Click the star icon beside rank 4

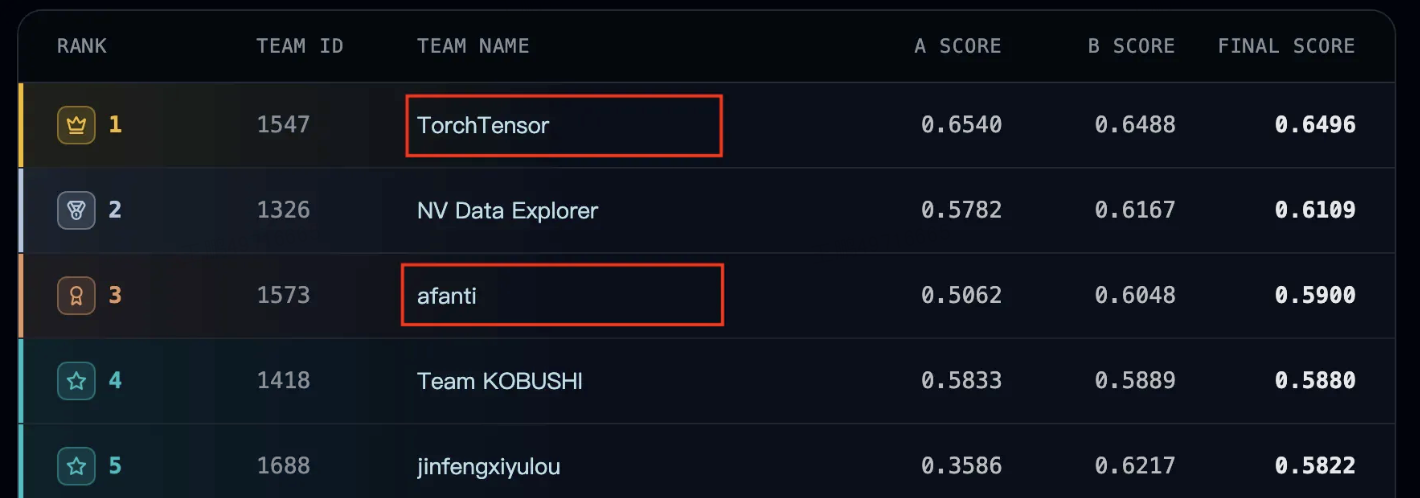click(x=77, y=380)
